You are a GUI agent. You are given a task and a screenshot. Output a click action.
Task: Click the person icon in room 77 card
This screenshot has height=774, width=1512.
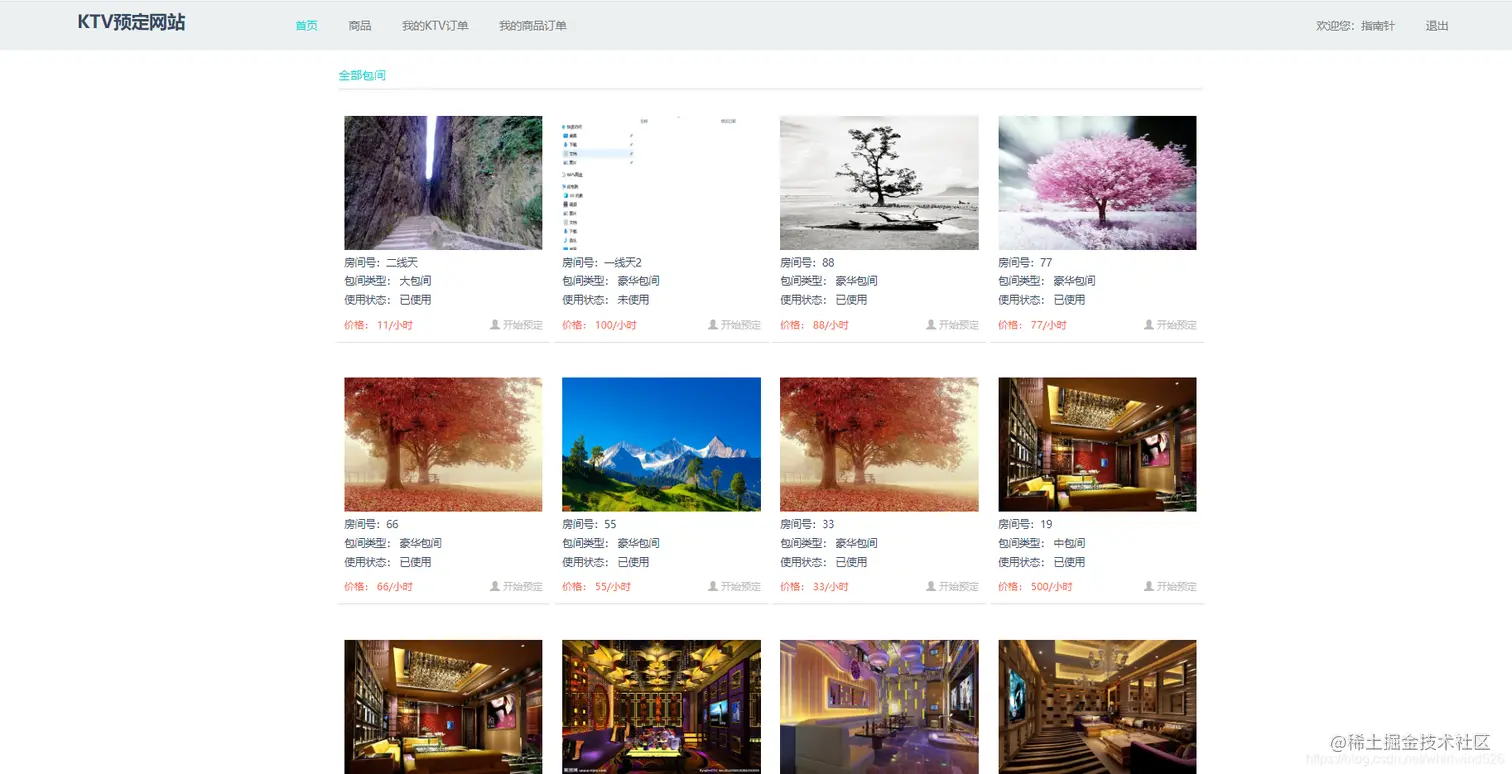click(x=1148, y=325)
